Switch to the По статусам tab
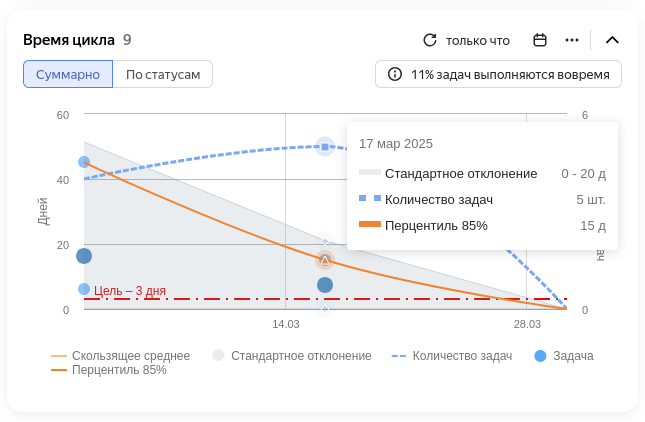The width and height of the screenshot is (645, 422). pyautogui.click(x=163, y=74)
